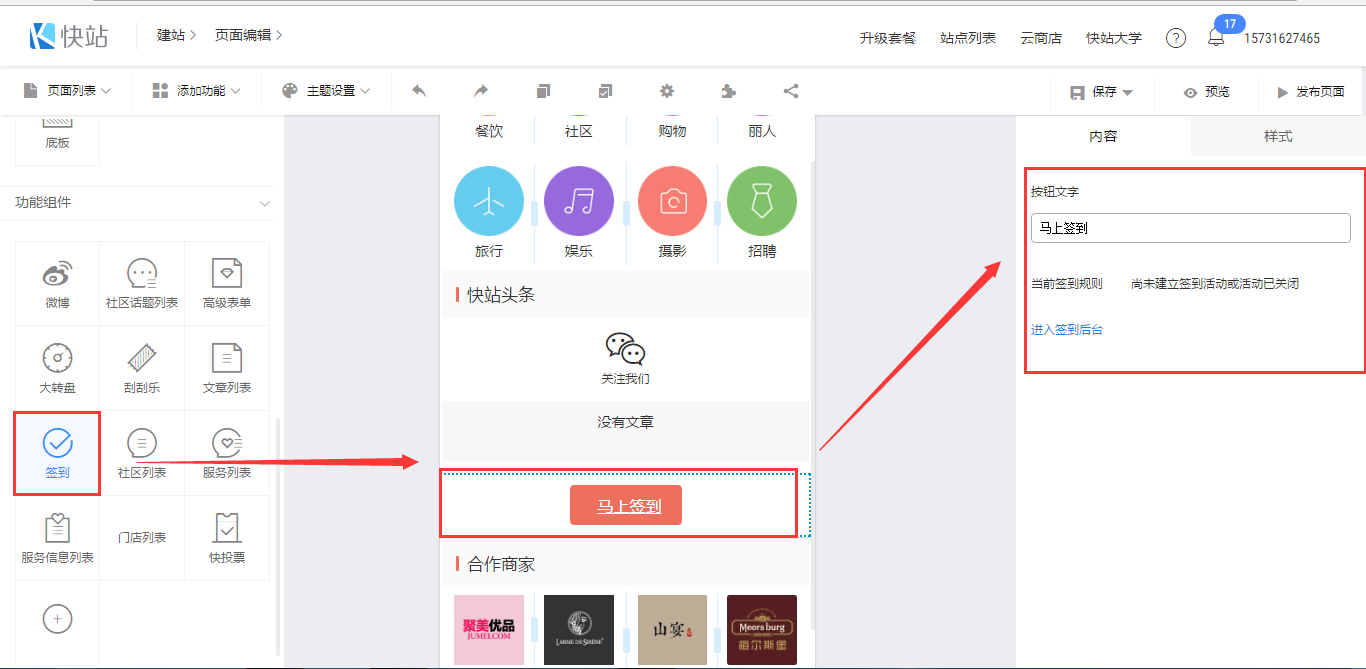
Task: Click the 进入签到后台 link
Action: [1067, 329]
